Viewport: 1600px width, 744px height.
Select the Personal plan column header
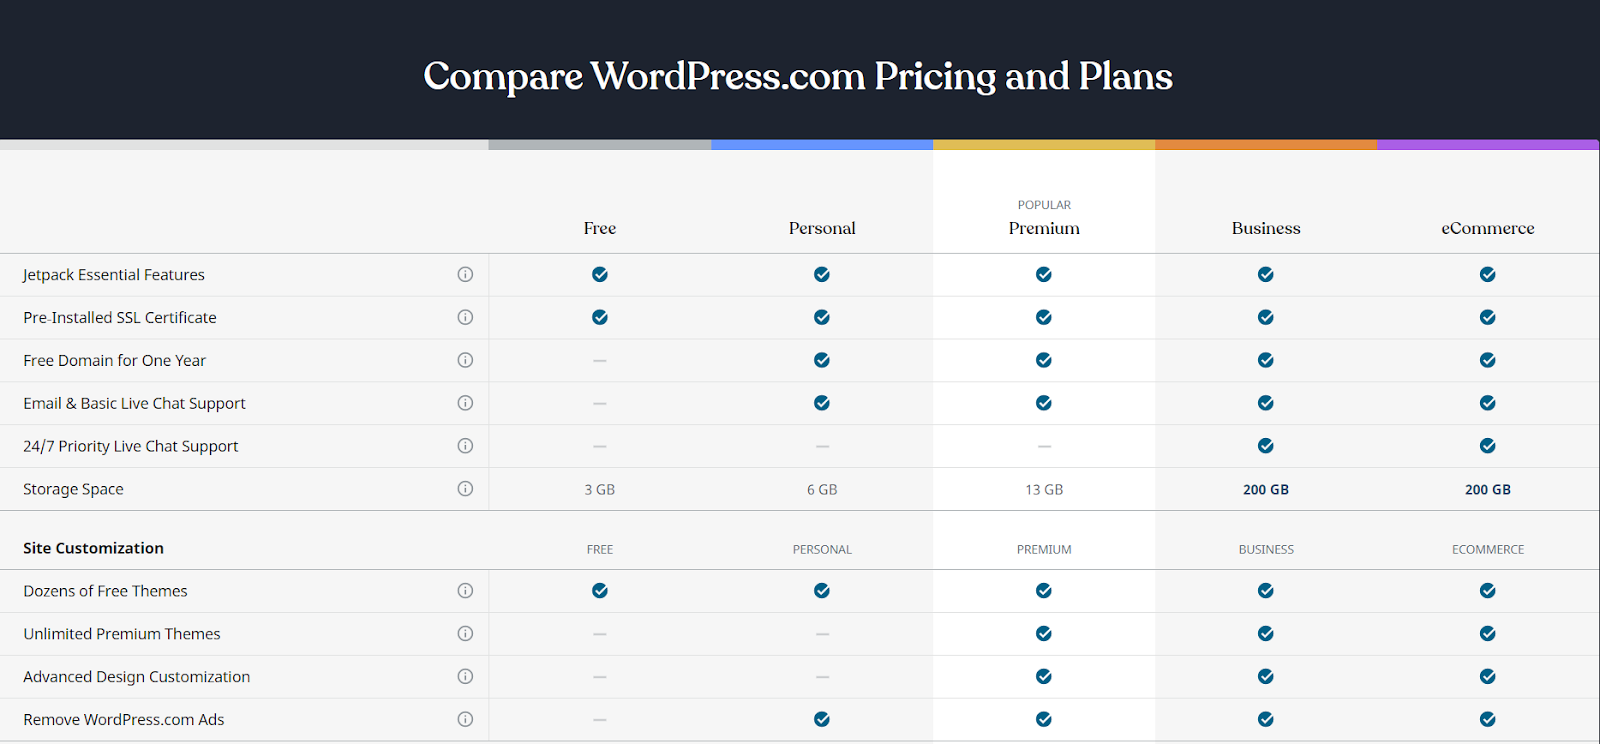(x=822, y=228)
